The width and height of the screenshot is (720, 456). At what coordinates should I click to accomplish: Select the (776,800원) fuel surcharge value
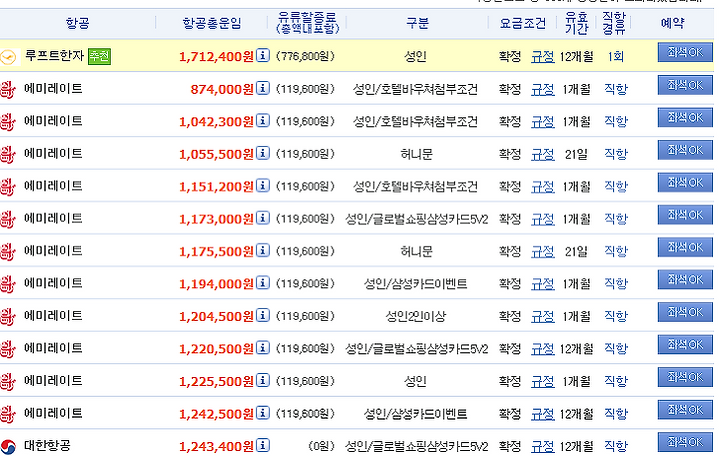(x=305, y=56)
